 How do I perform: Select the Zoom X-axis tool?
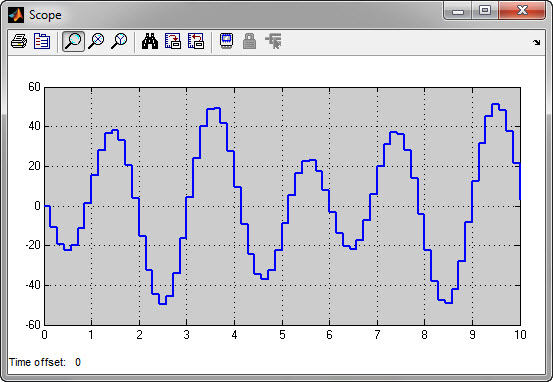pyautogui.click(x=96, y=41)
